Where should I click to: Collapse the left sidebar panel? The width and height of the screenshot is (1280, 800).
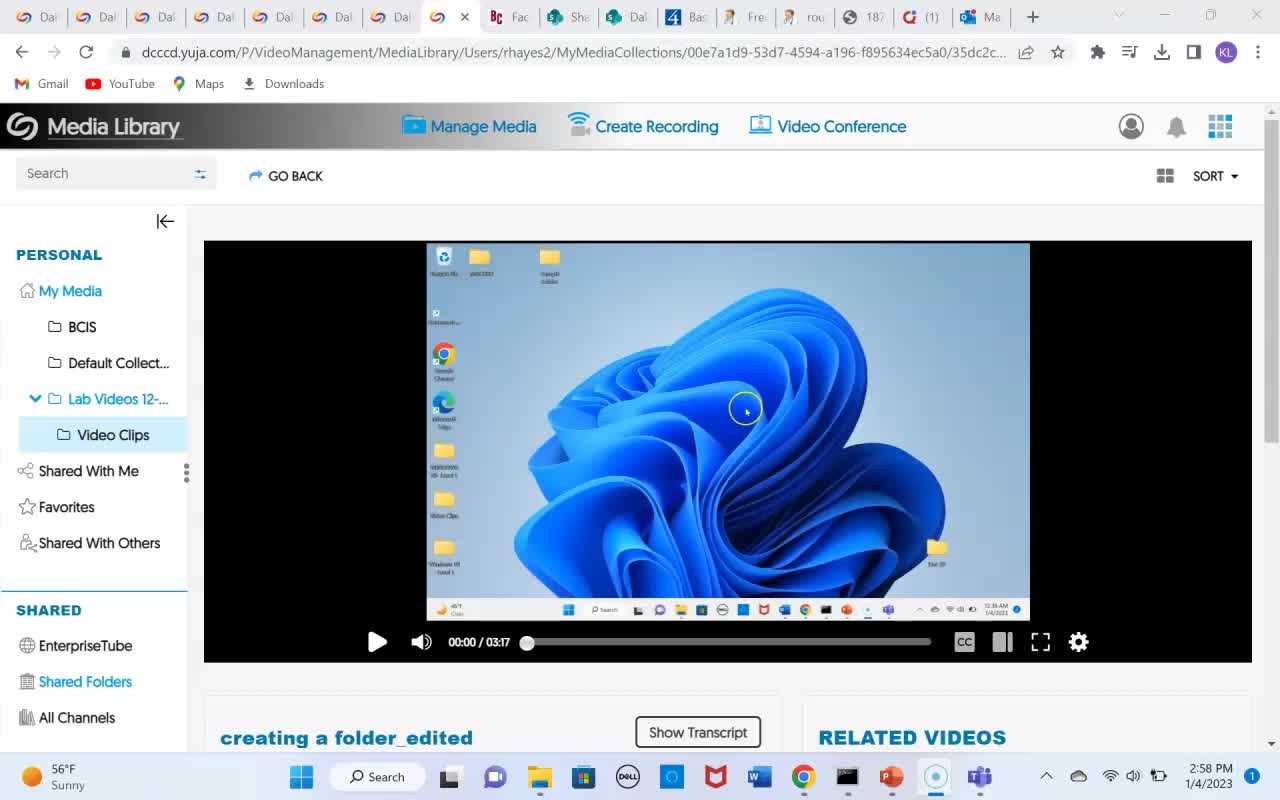(165, 221)
